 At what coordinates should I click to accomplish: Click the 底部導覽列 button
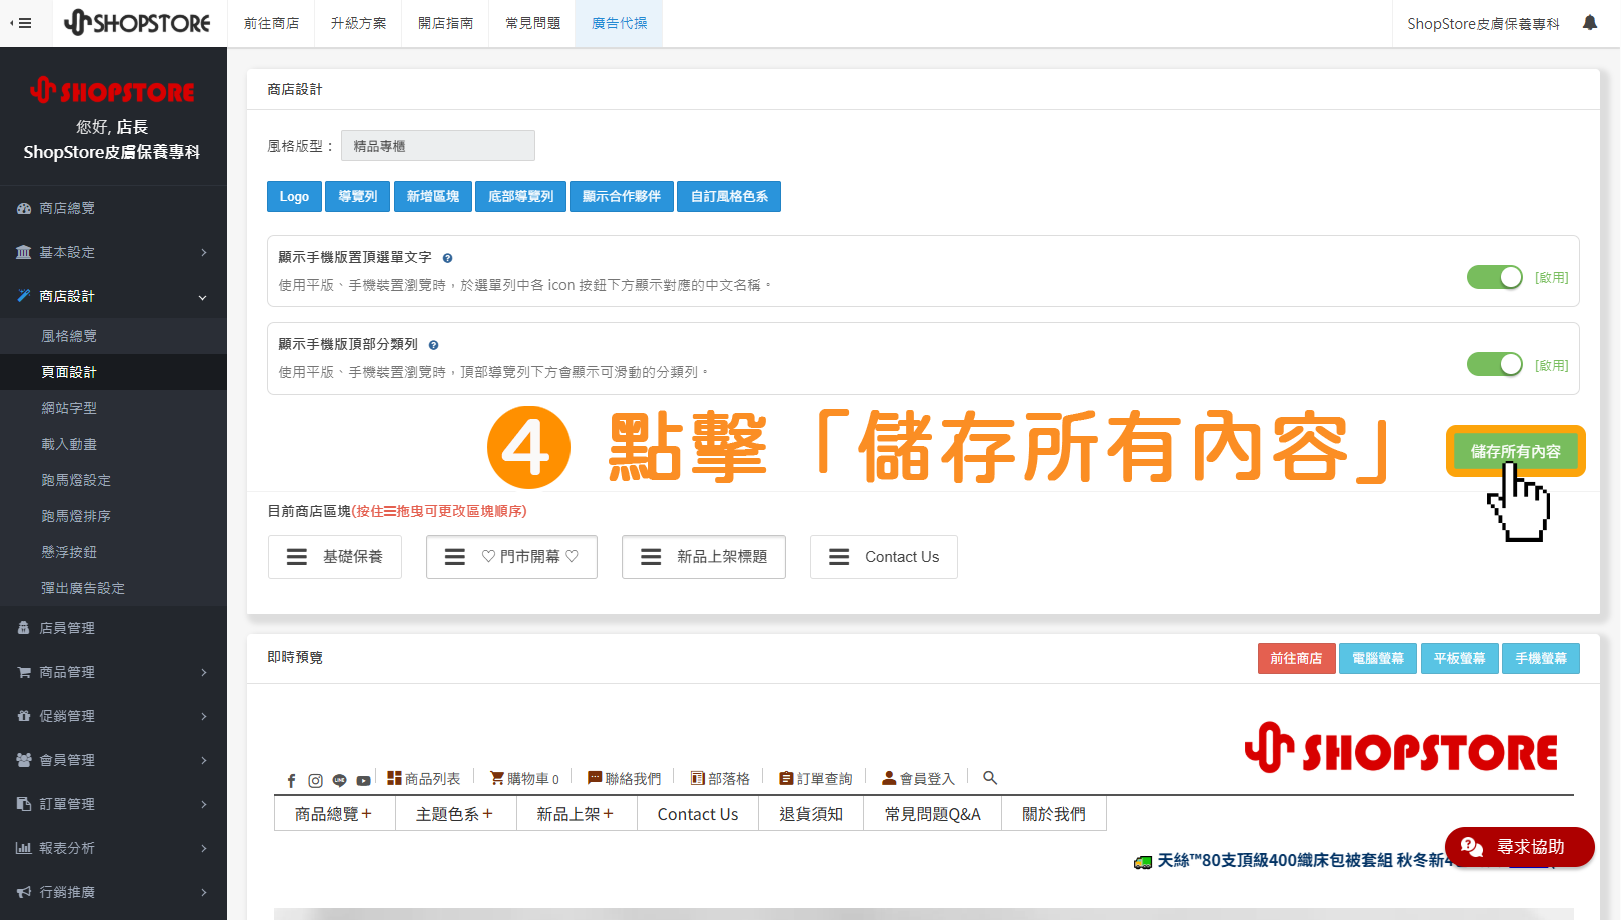pyautogui.click(x=521, y=196)
